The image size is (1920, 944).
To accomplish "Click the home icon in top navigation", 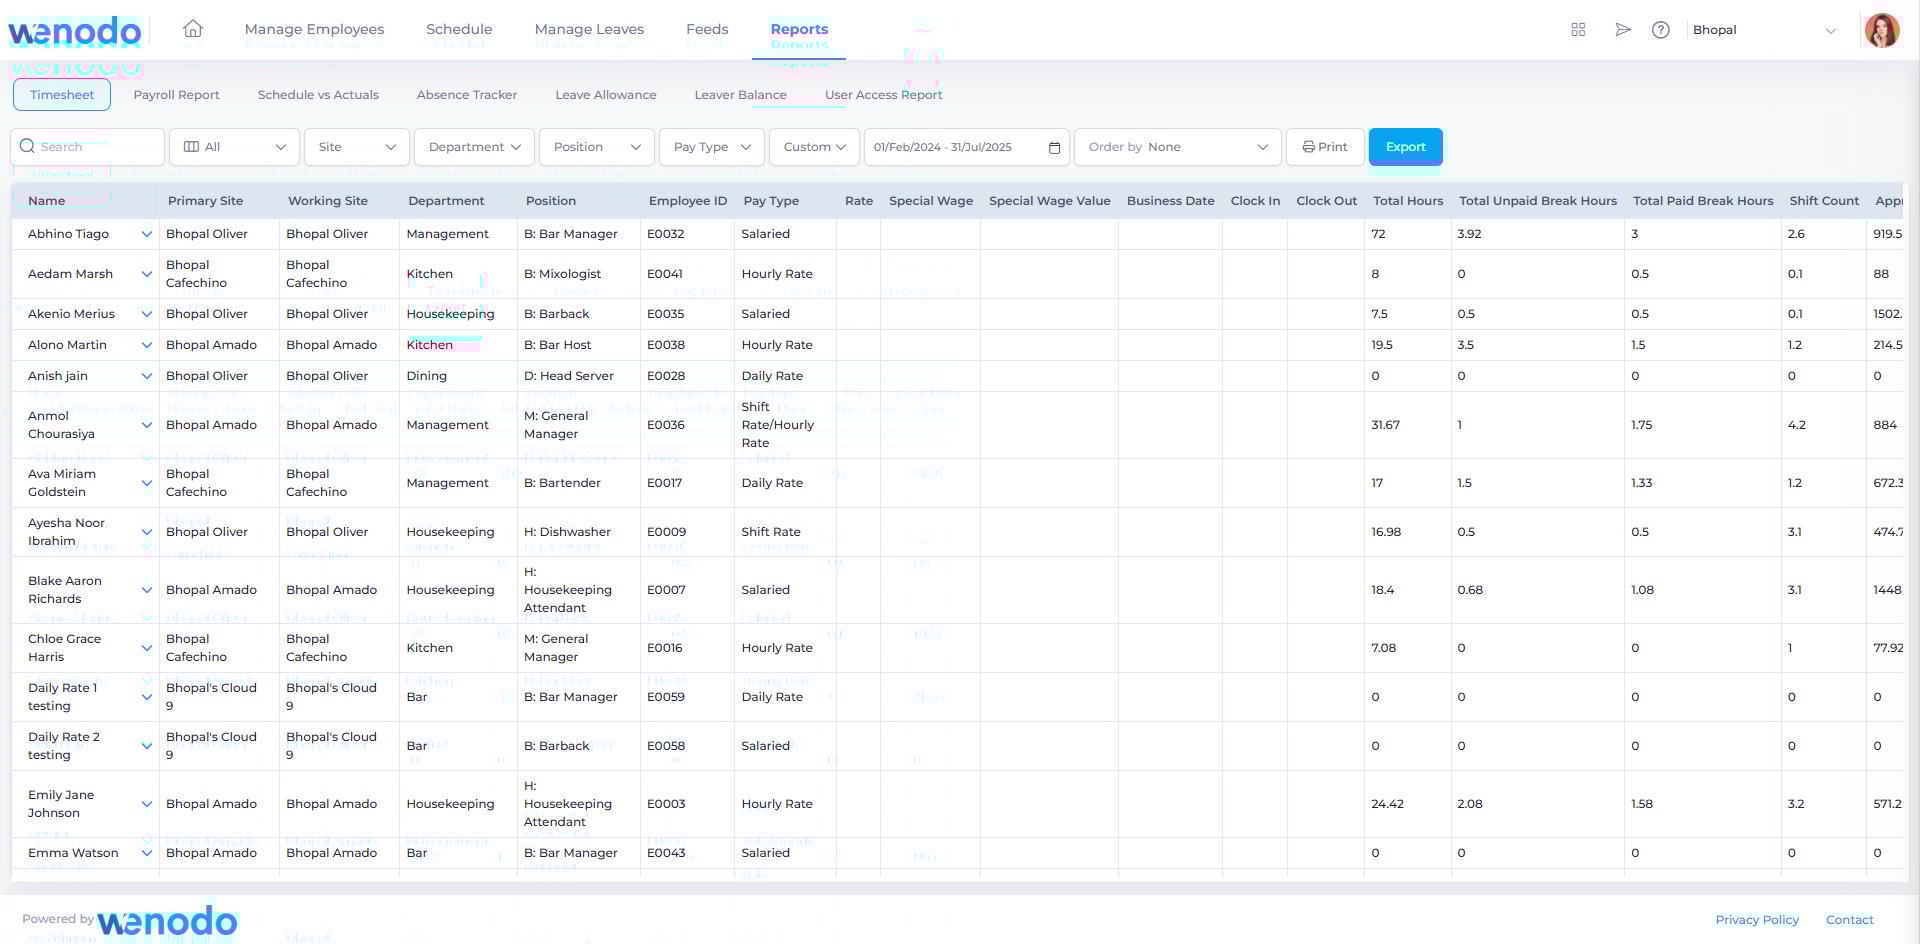I will [193, 29].
